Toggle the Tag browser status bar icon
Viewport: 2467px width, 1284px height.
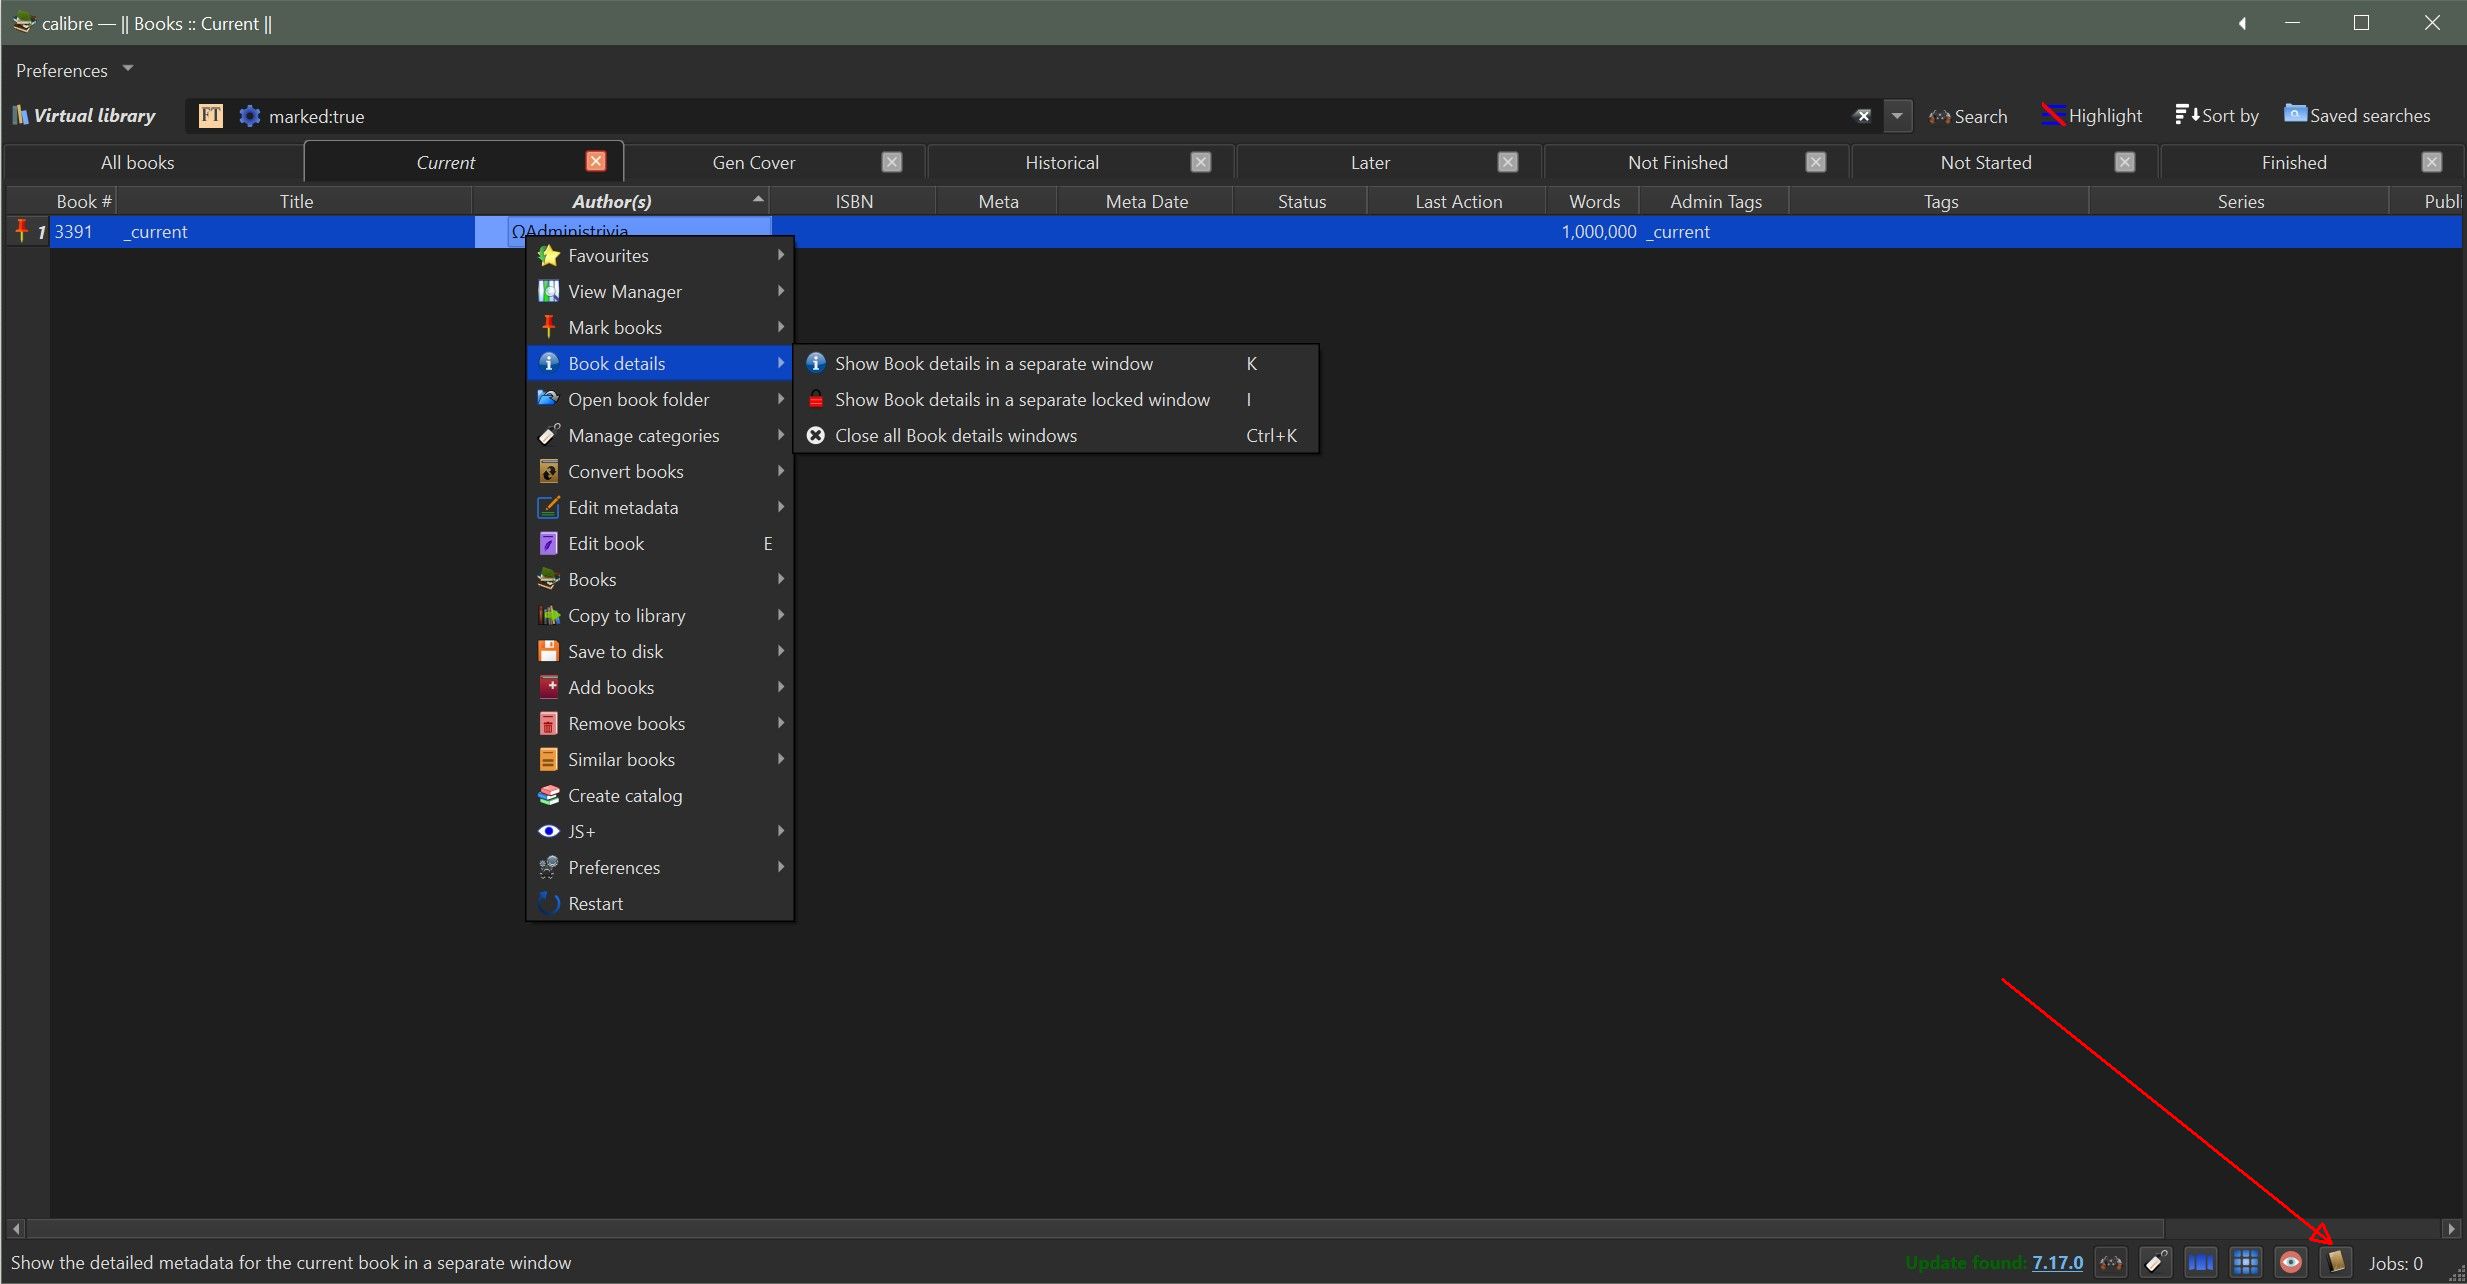click(x=2155, y=1262)
